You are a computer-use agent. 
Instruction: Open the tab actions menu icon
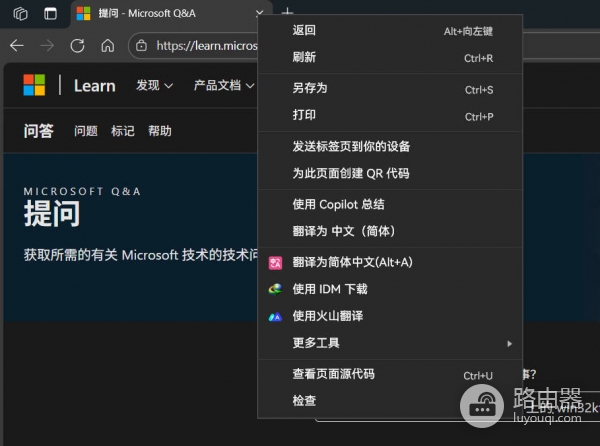coord(49,13)
